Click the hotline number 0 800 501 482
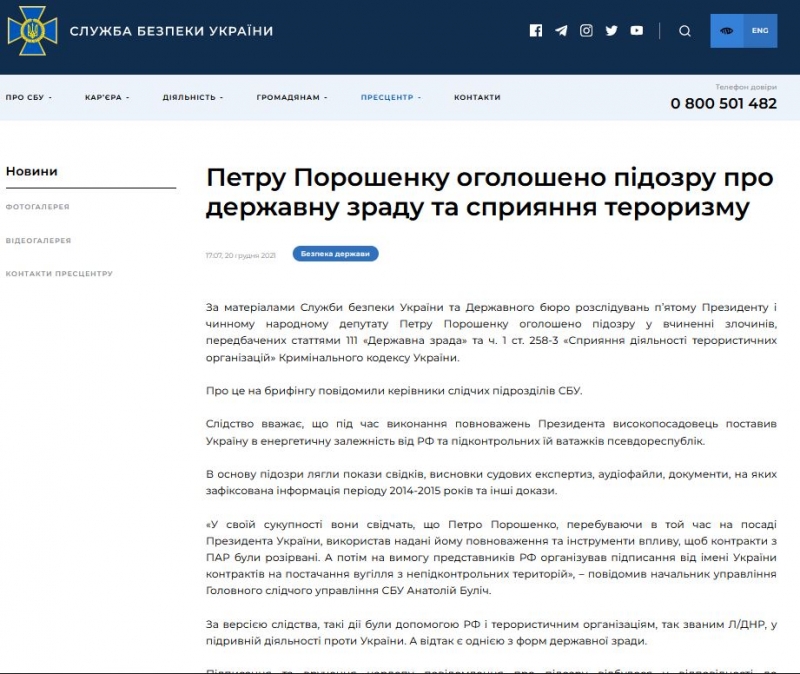 (x=723, y=103)
